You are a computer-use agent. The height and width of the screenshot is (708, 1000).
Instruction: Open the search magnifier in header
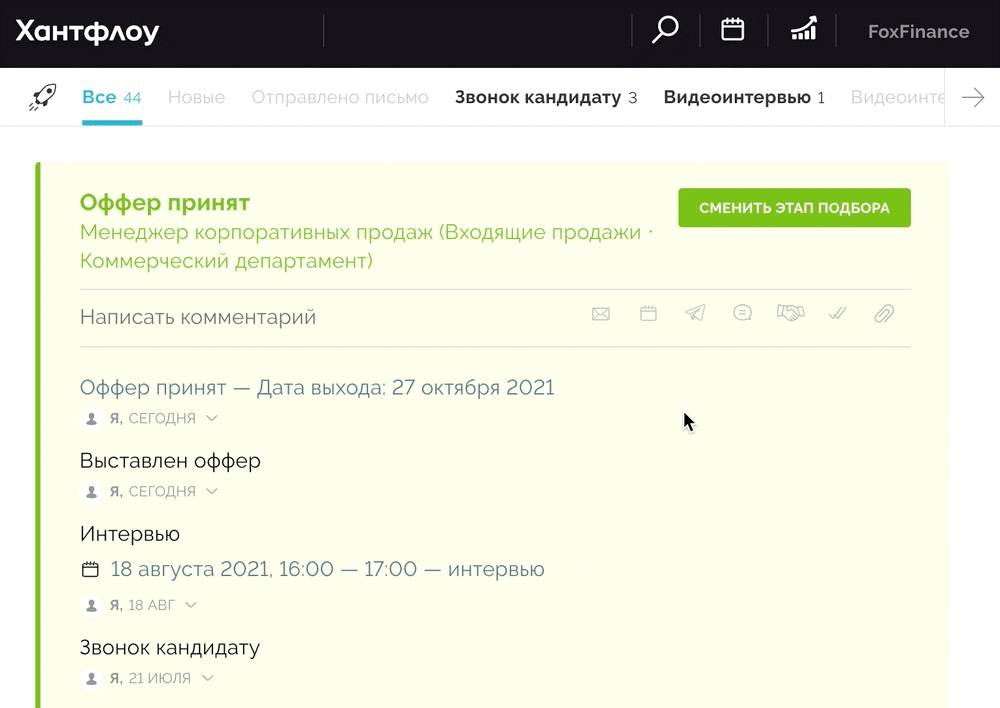[665, 30]
